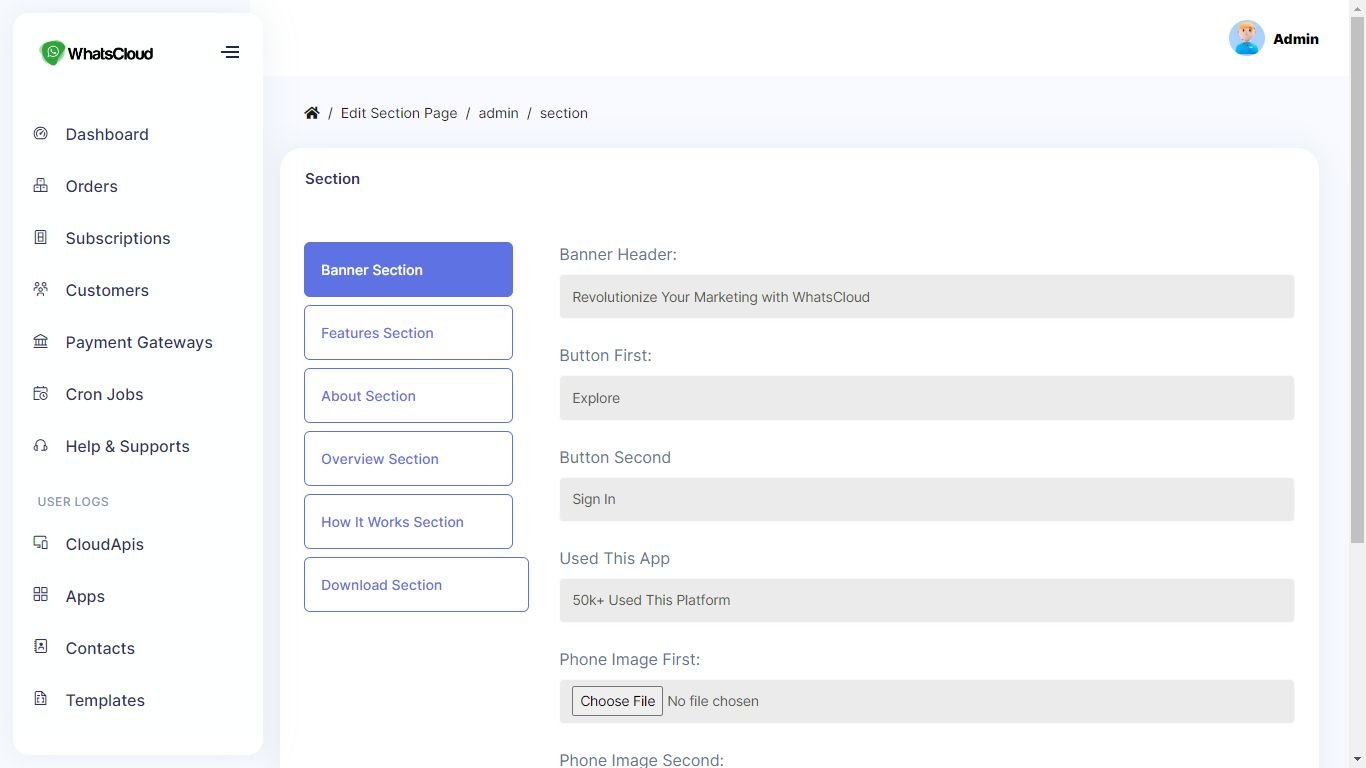Click the Banner Header input field
The image size is (1366, 768).
click(926, 297)
